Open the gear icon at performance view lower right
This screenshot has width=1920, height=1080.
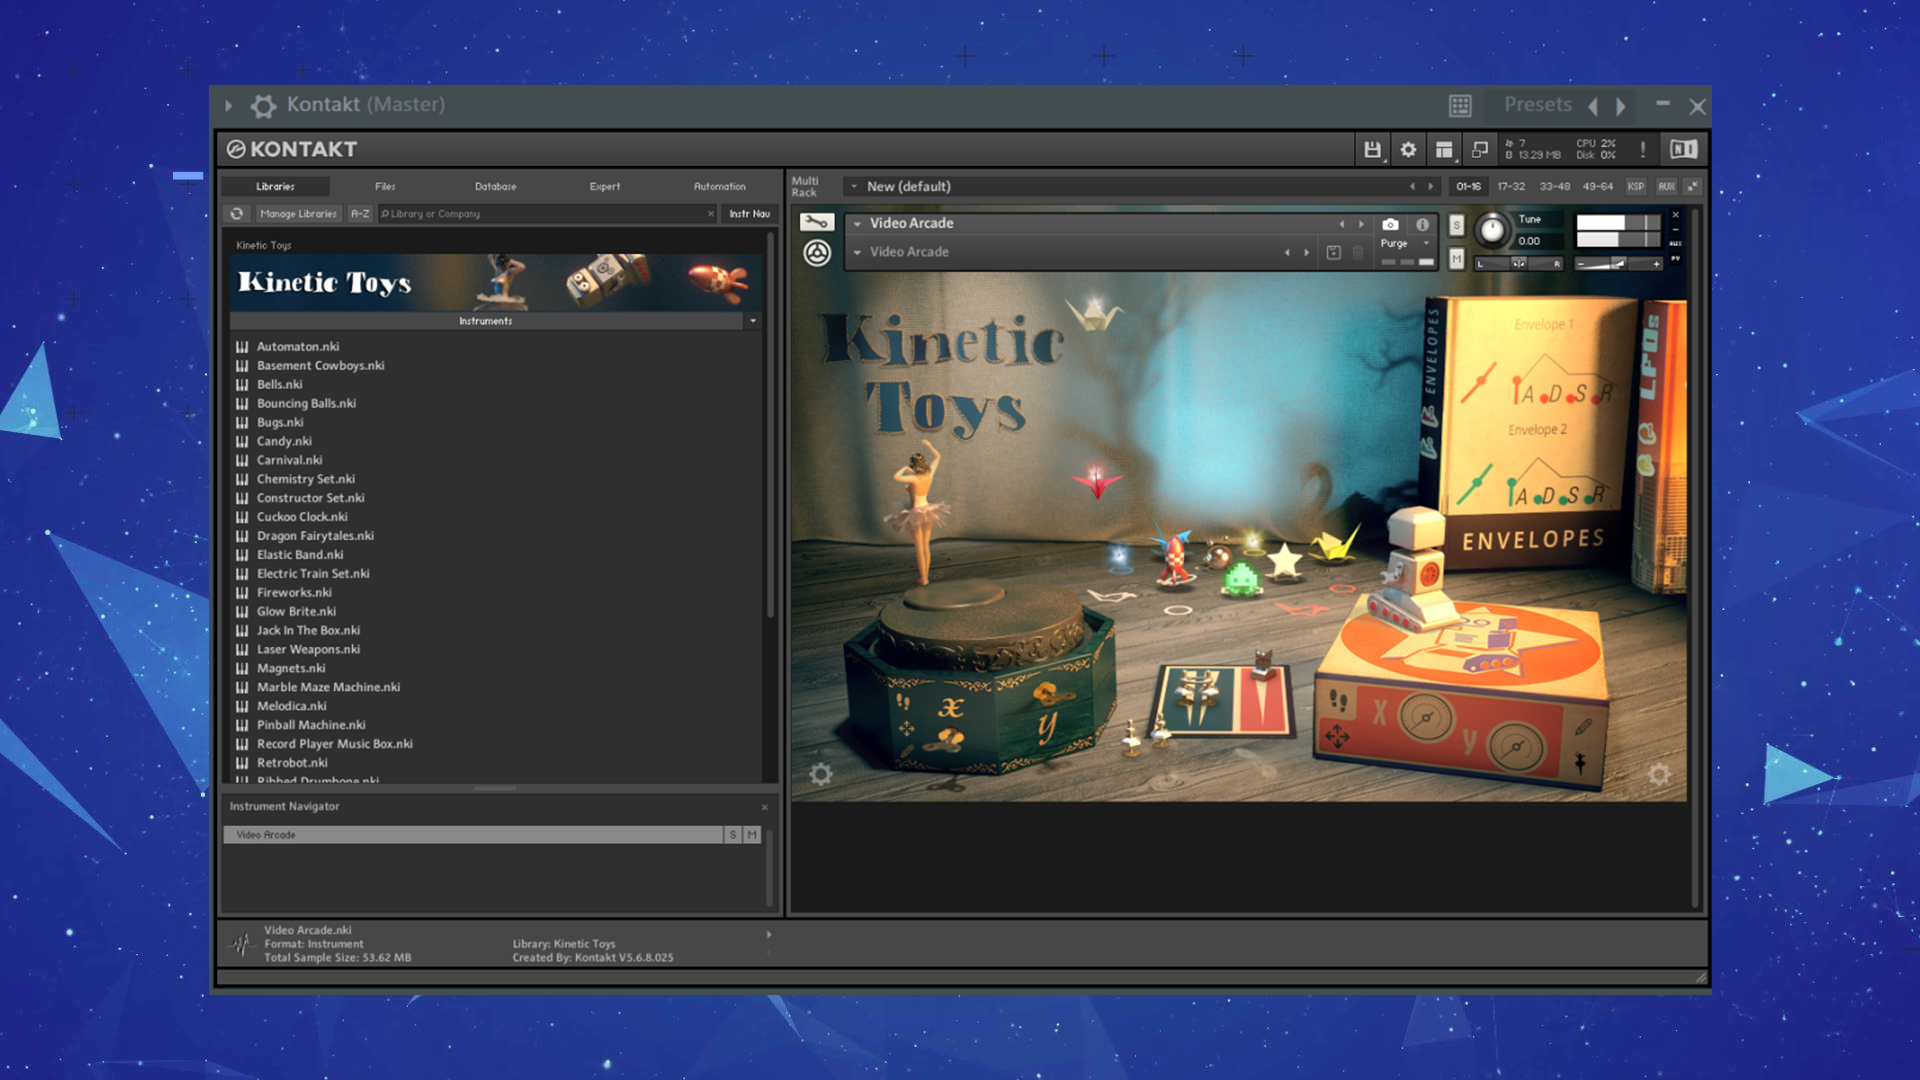tap(1659, 774)
